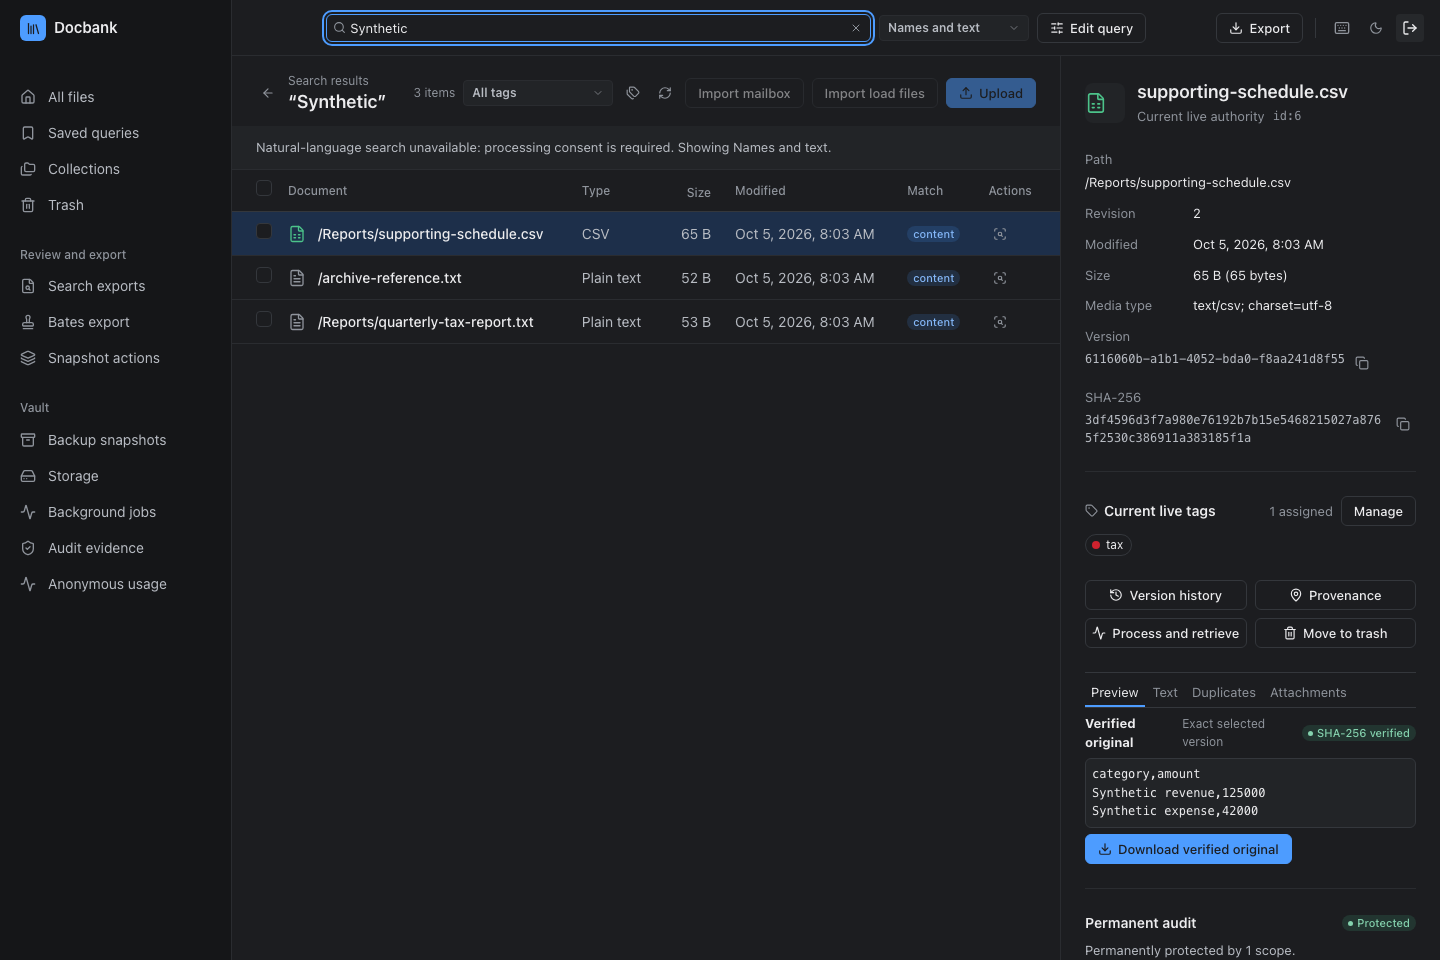Click the Docbank logo
Screen dimensions: 1440x960
click(33, 28)
